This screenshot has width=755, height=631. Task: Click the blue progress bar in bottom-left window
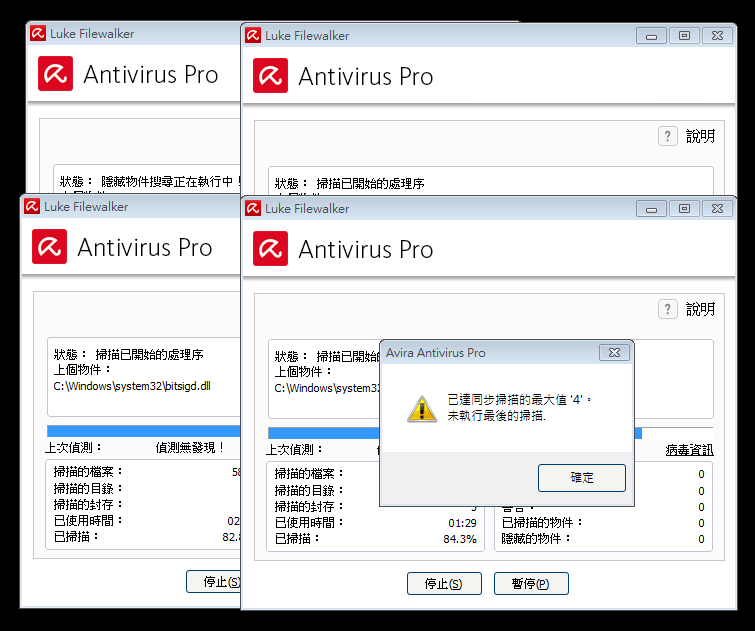pos(140,429)
